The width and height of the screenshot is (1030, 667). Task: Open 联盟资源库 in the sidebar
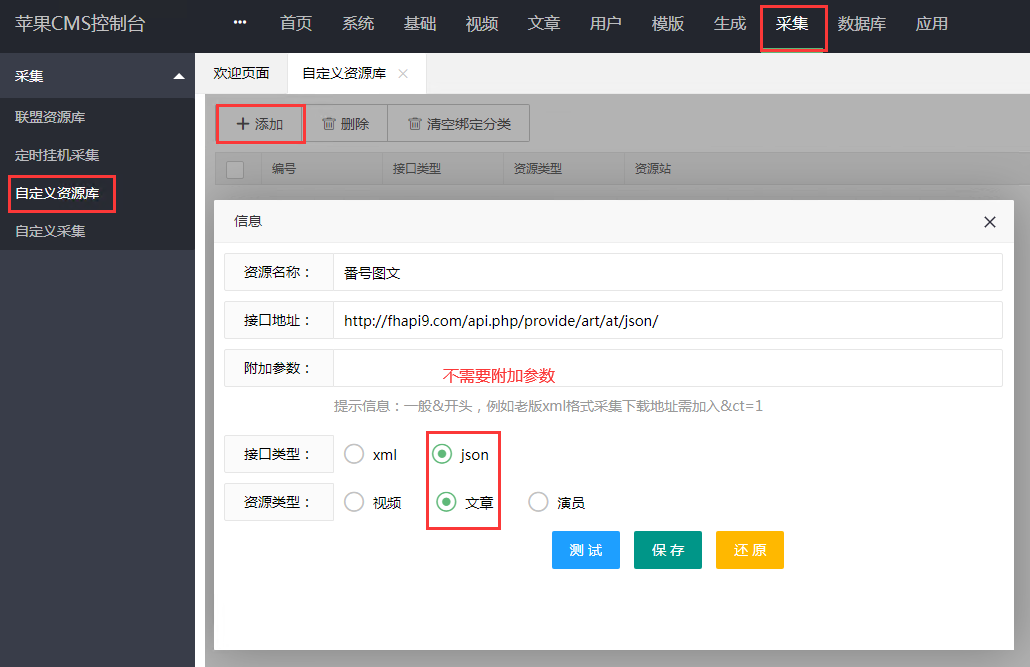point(50,117)
